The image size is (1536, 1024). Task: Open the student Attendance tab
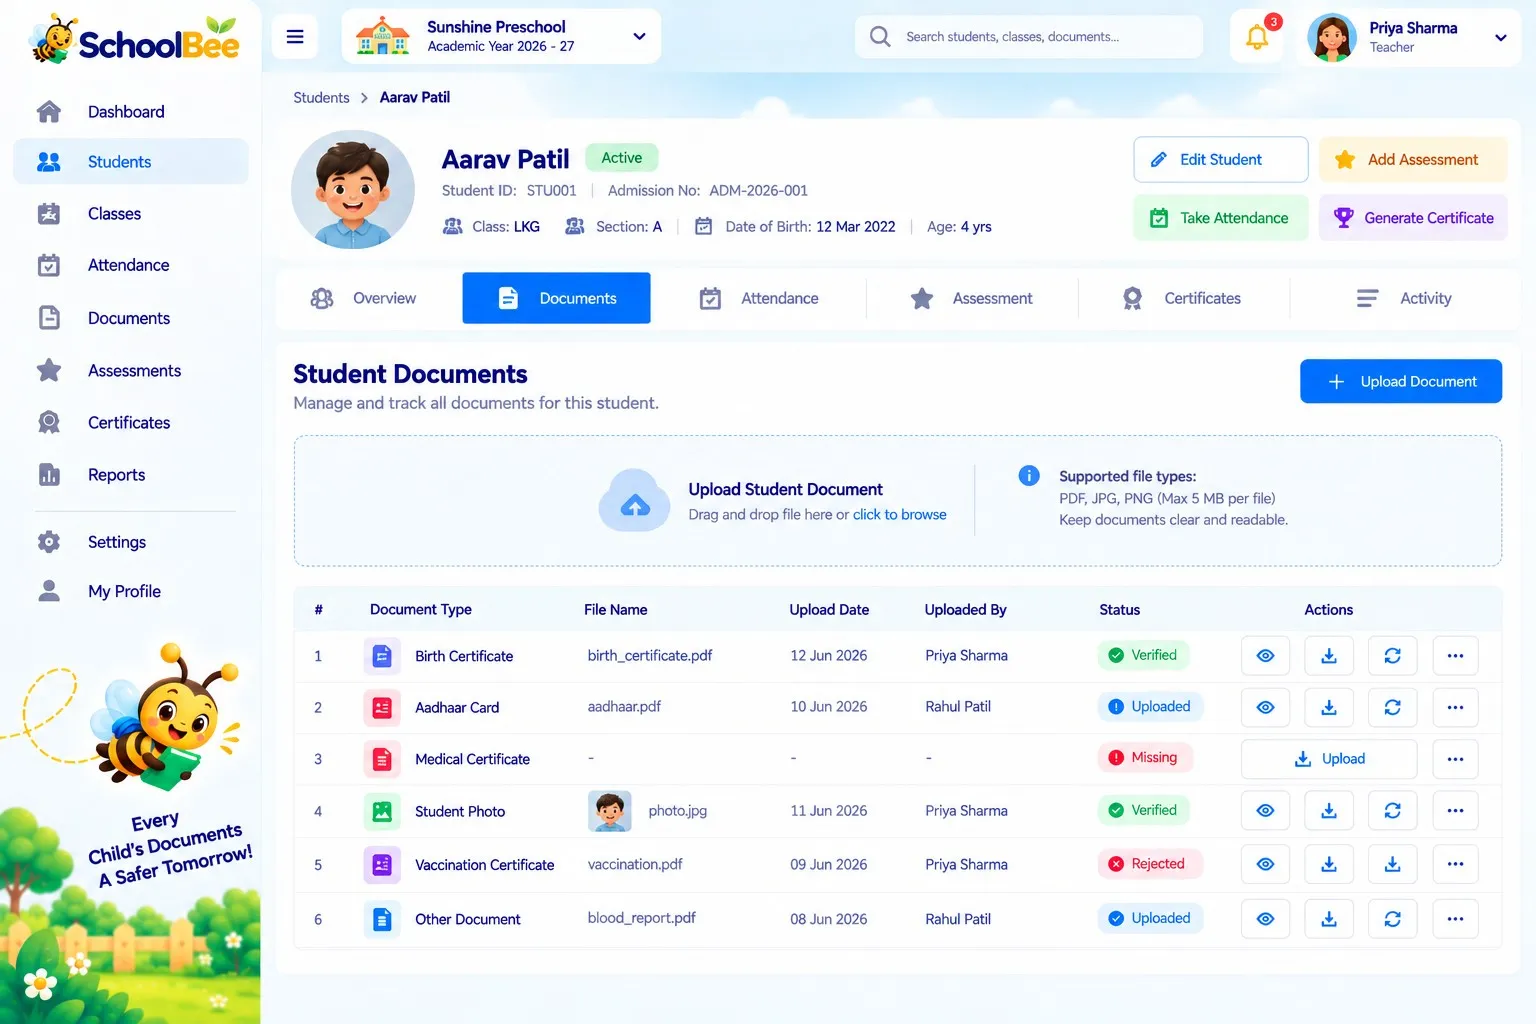759,298
